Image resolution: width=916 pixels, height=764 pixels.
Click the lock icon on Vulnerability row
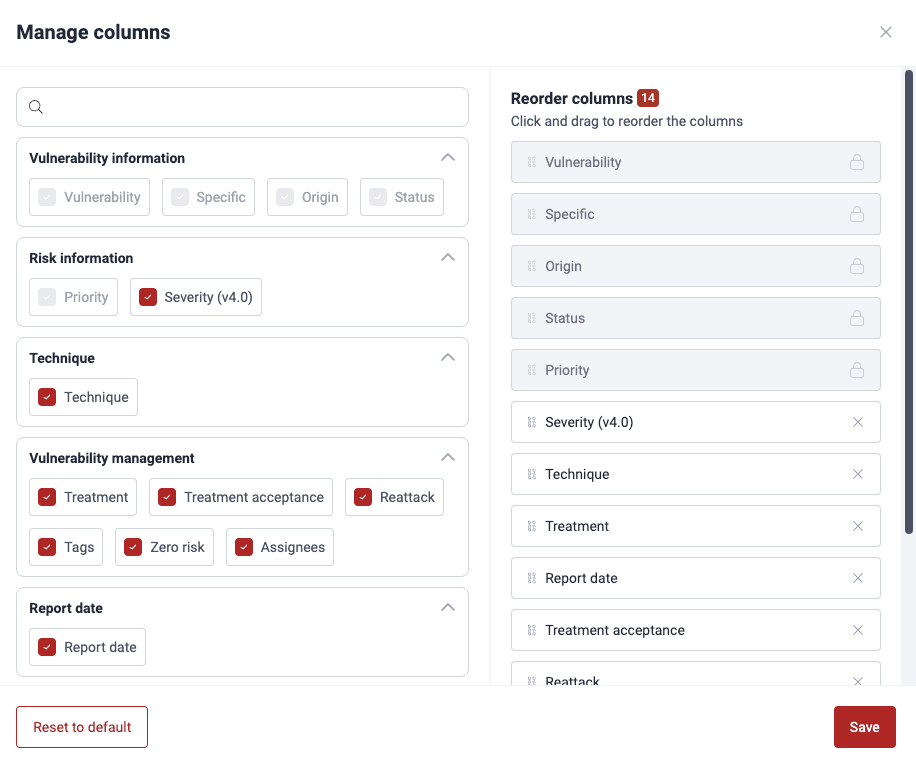857,161
